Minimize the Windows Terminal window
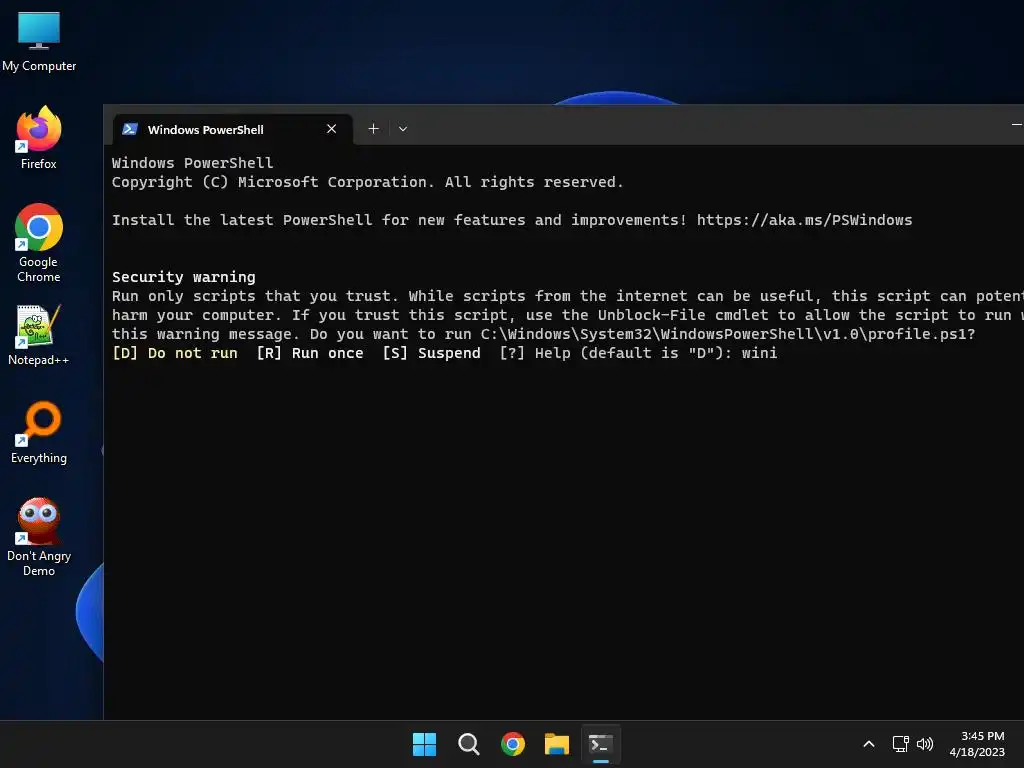 click(1016, 124)
